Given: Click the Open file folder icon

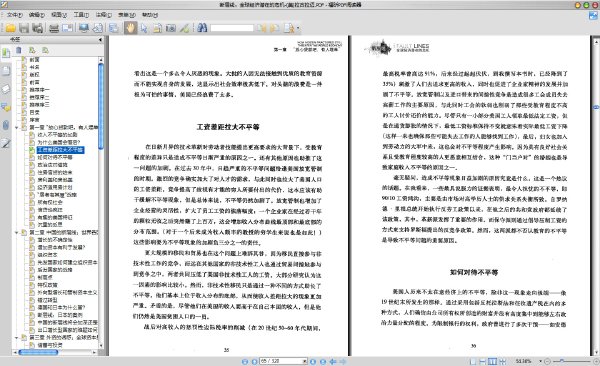Looking at the screenshot, I should point(11,28).
